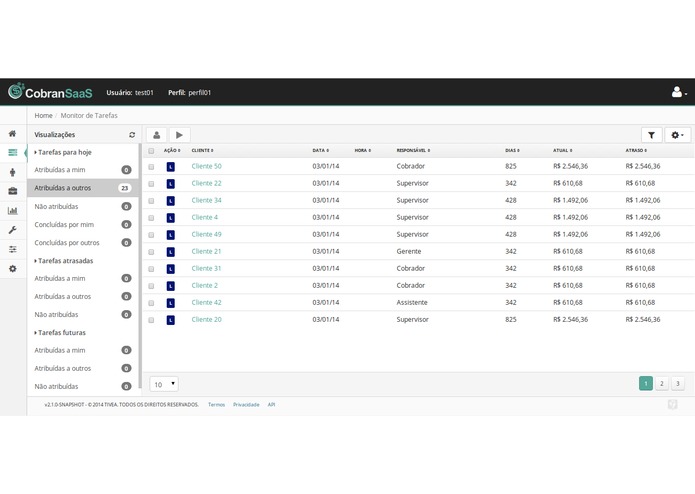Viewport: 695px width, 494px height.
Task: Check the row checkbox for Cliente 42
Action: (x=151, y=303)
